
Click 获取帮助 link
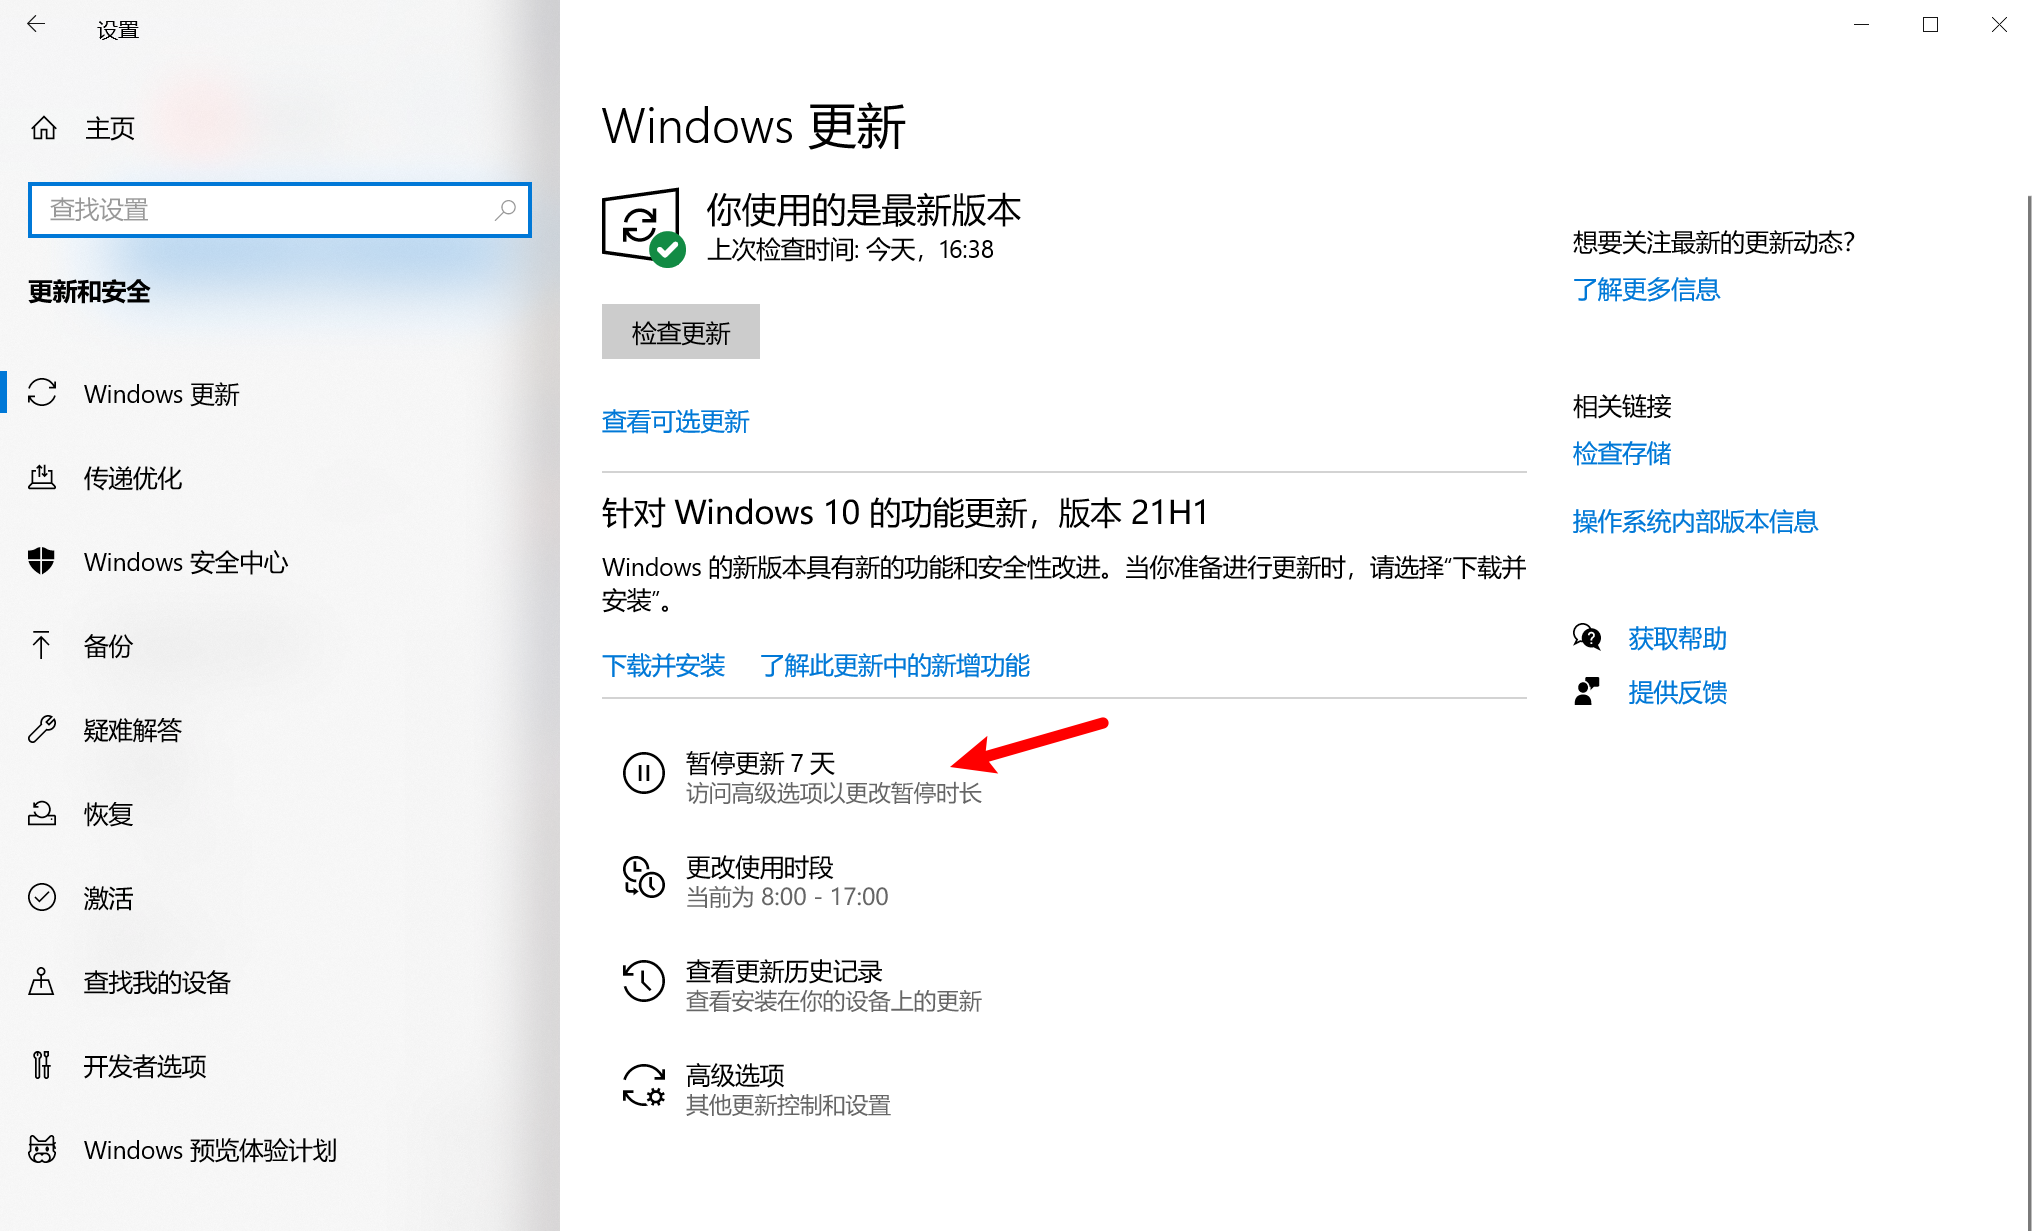click(1677, 638)
